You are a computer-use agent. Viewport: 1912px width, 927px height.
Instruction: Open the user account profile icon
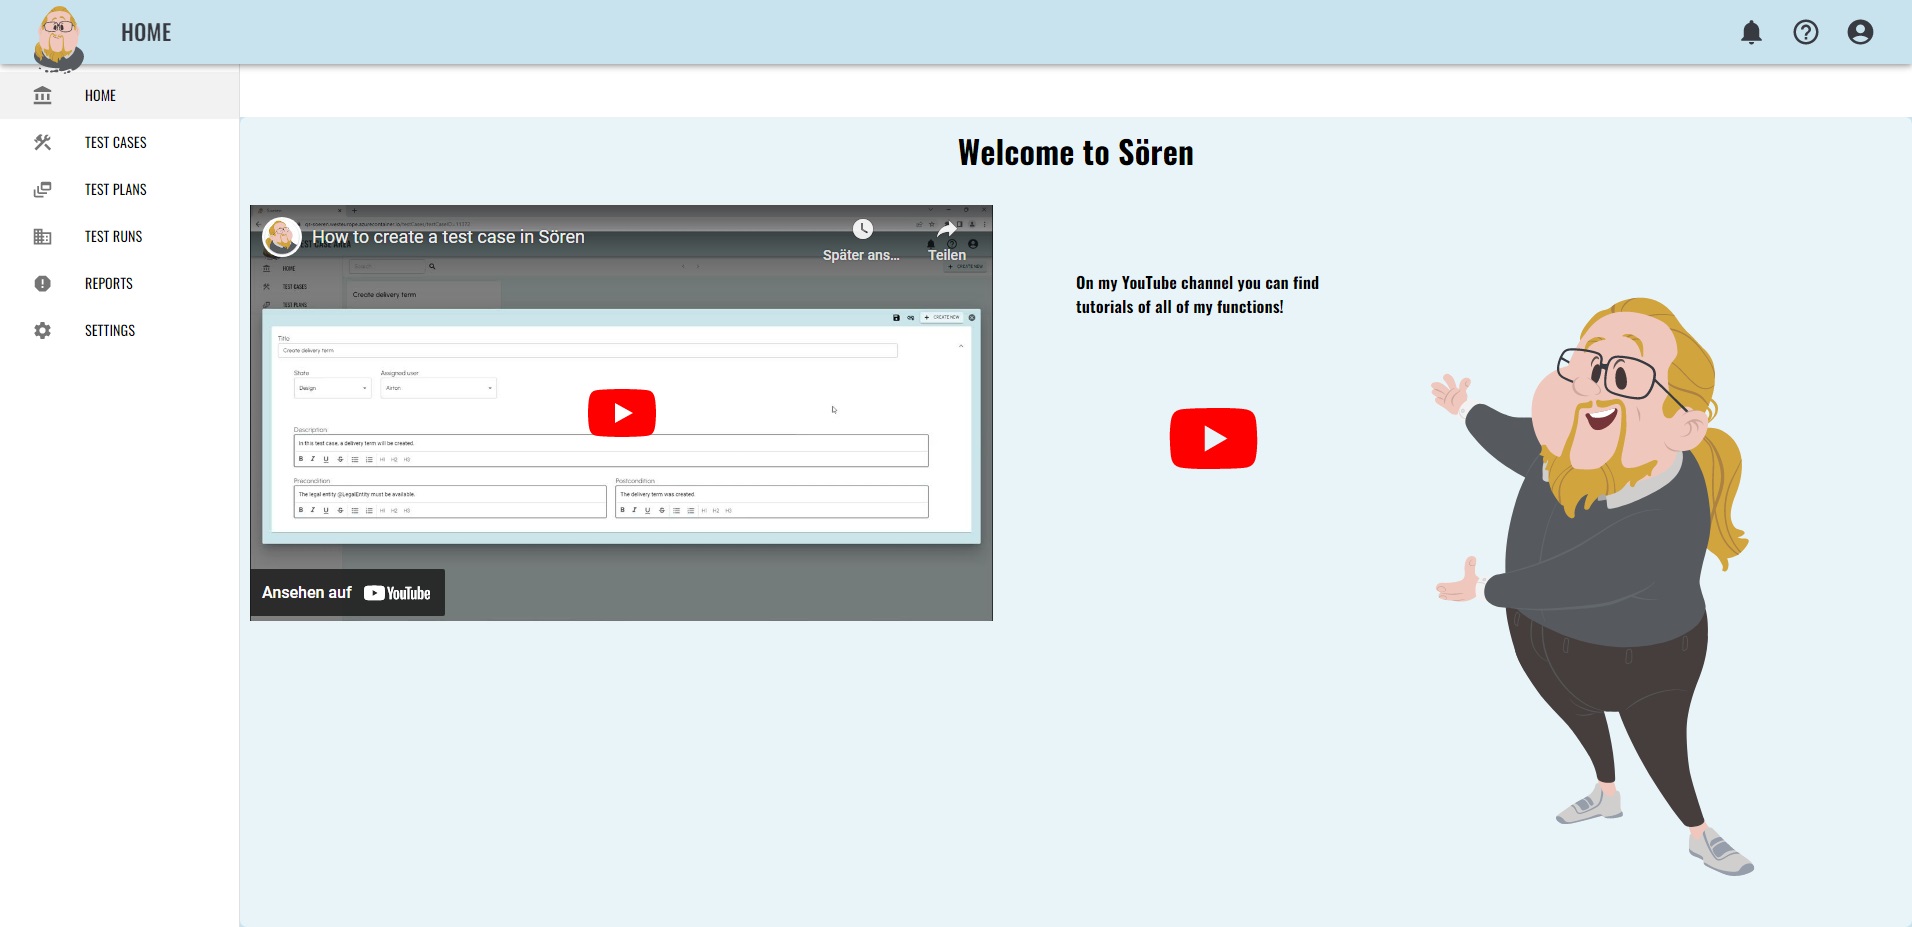(1860, 33)
